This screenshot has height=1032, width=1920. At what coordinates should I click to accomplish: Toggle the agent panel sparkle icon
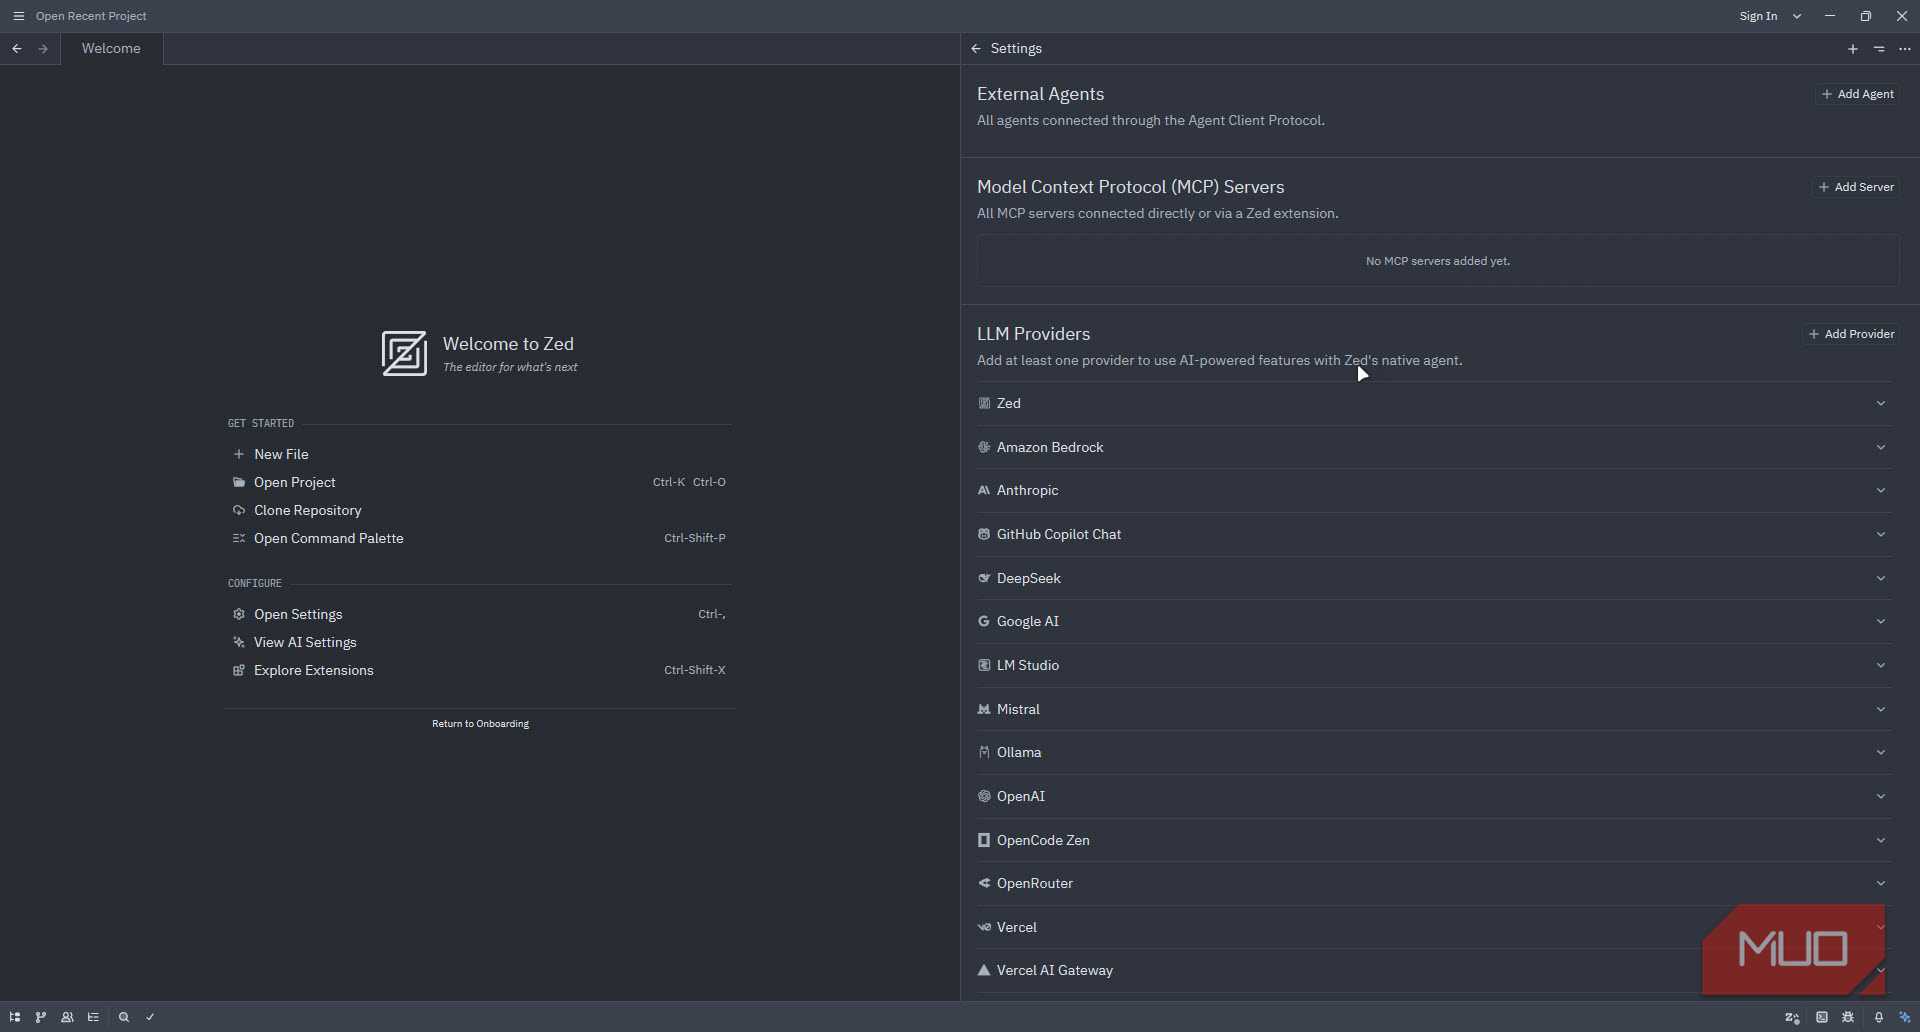click(1905, 1017)
